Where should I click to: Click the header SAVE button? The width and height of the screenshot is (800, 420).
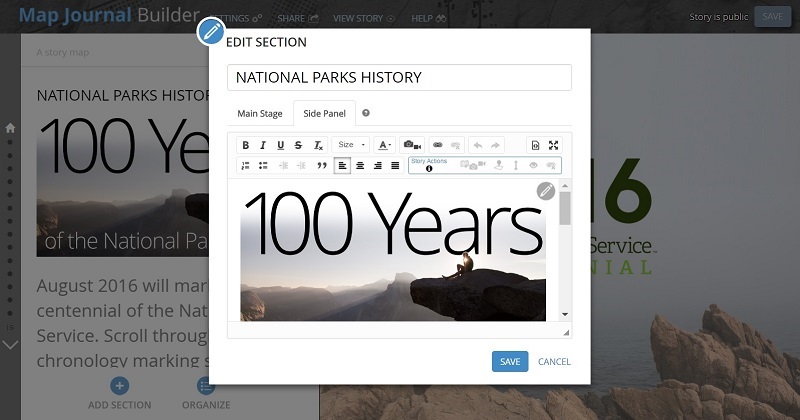(772, 16)
